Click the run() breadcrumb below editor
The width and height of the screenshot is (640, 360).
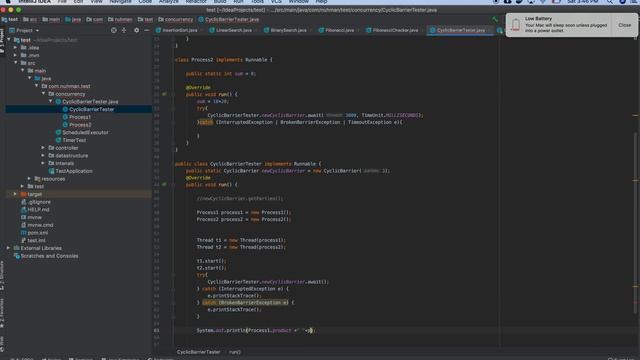pyautogui.click(x=235, y=352)
